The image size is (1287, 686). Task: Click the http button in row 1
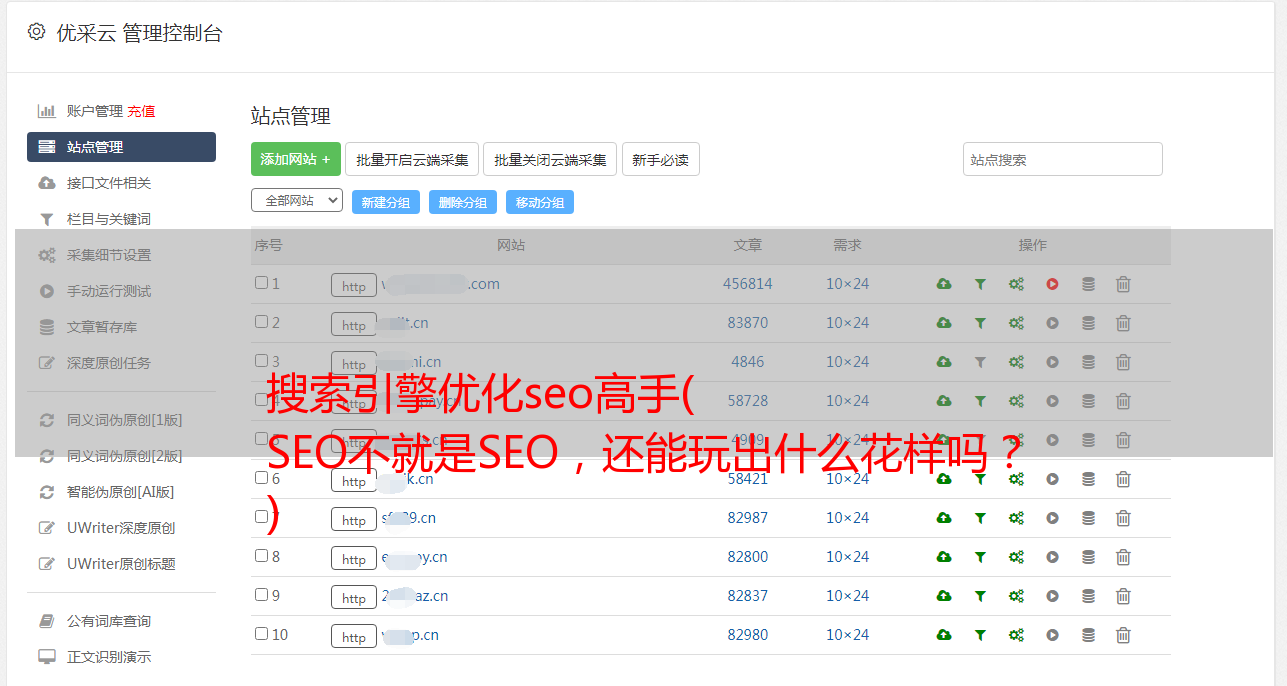[x=354, y=285]
